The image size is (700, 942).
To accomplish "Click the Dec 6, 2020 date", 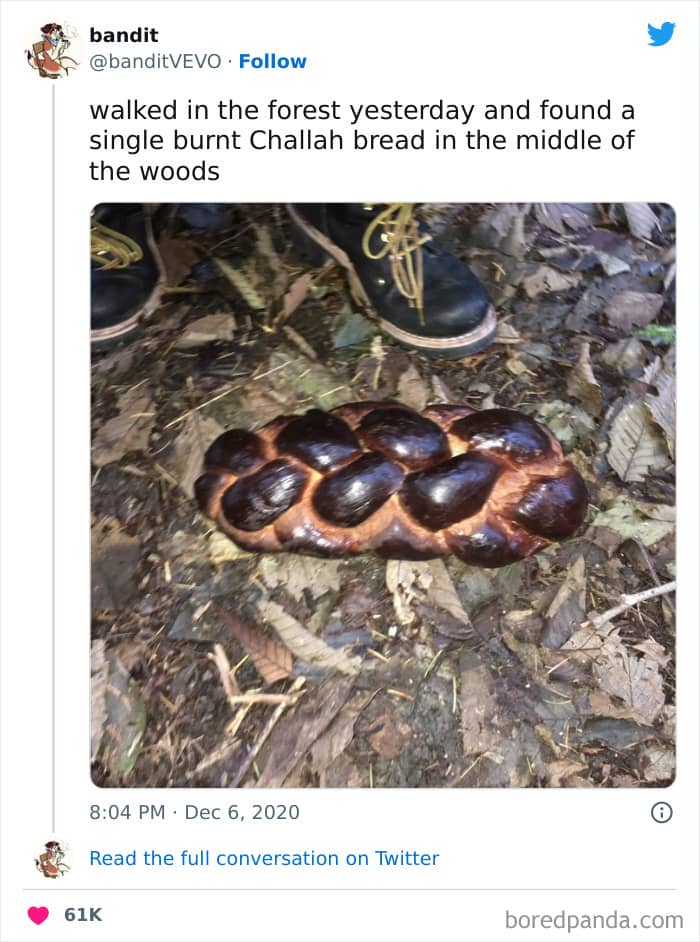I will [242, 812].
